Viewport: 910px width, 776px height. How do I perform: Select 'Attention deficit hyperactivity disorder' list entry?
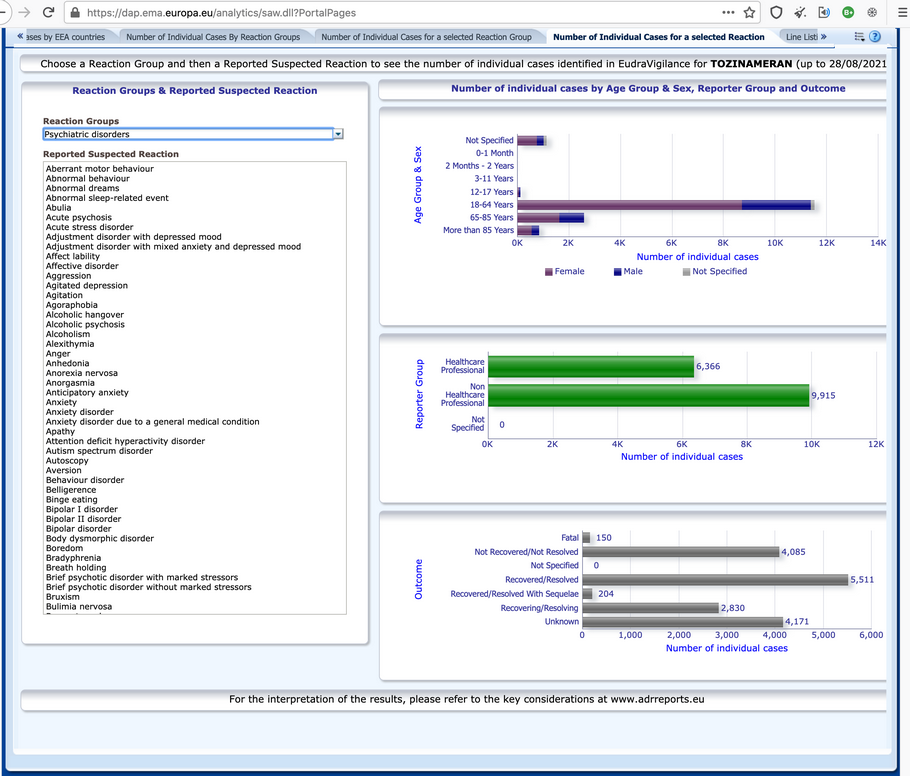pos(125,441)
